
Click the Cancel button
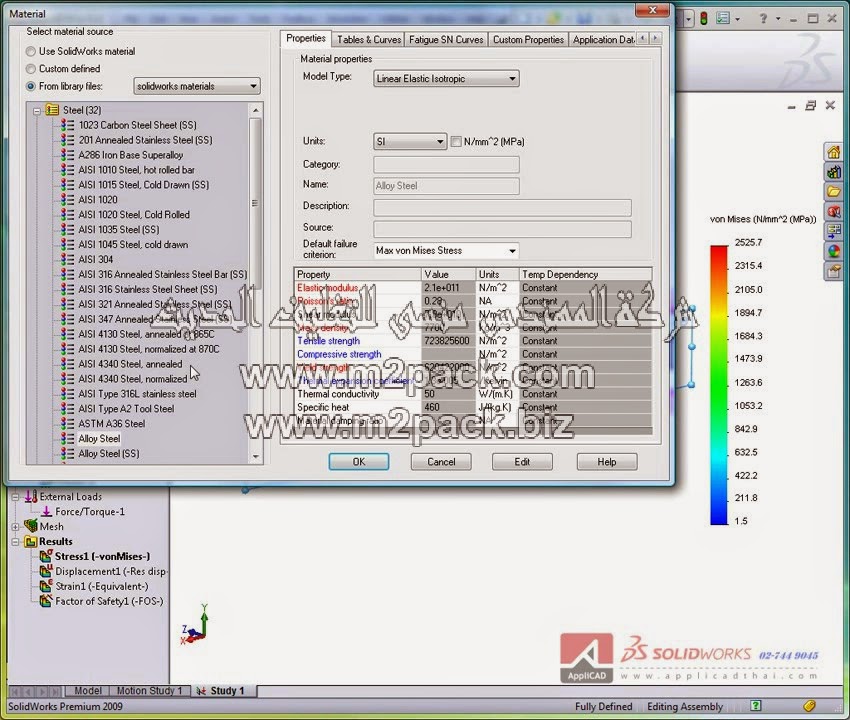441,462
